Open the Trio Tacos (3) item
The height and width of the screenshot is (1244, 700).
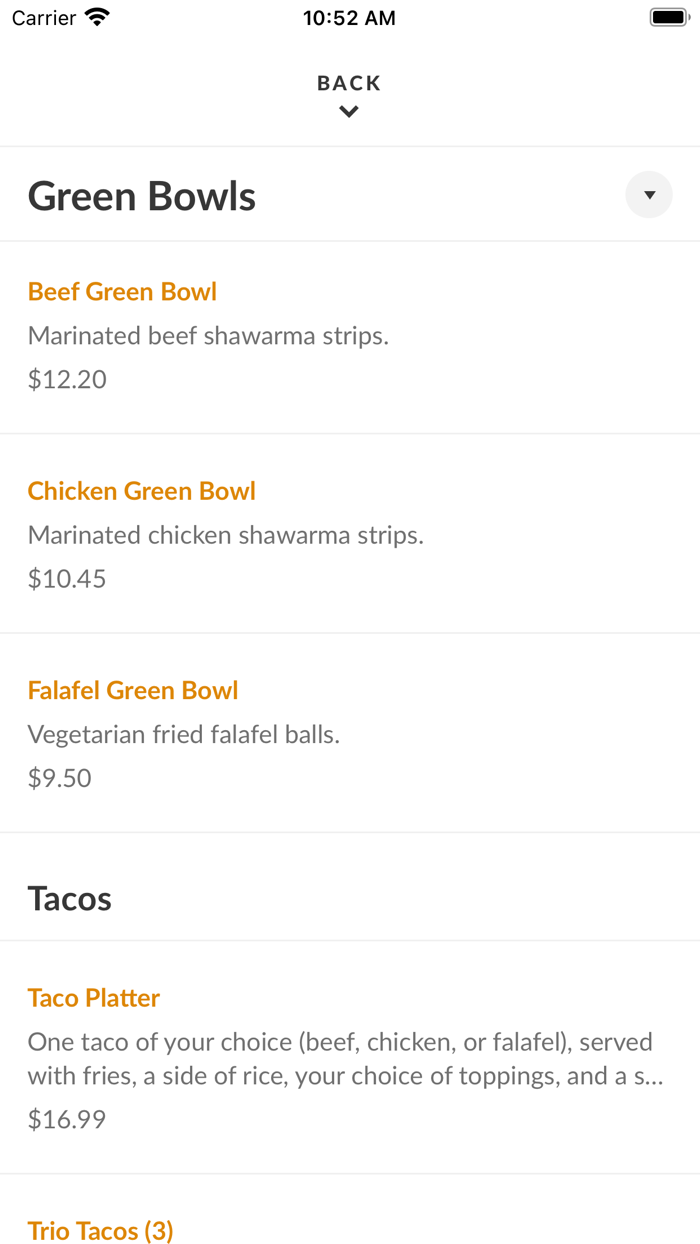point(100,1230)
